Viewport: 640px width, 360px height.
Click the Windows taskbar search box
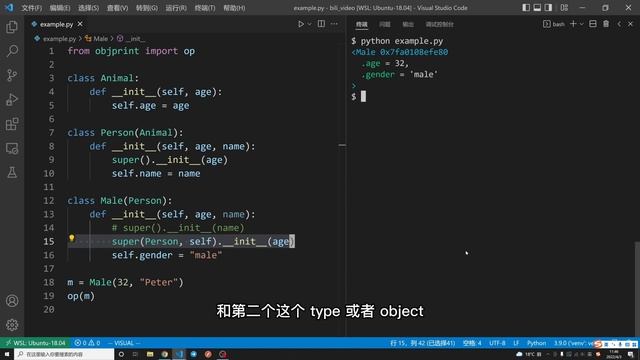pos(64,354)
